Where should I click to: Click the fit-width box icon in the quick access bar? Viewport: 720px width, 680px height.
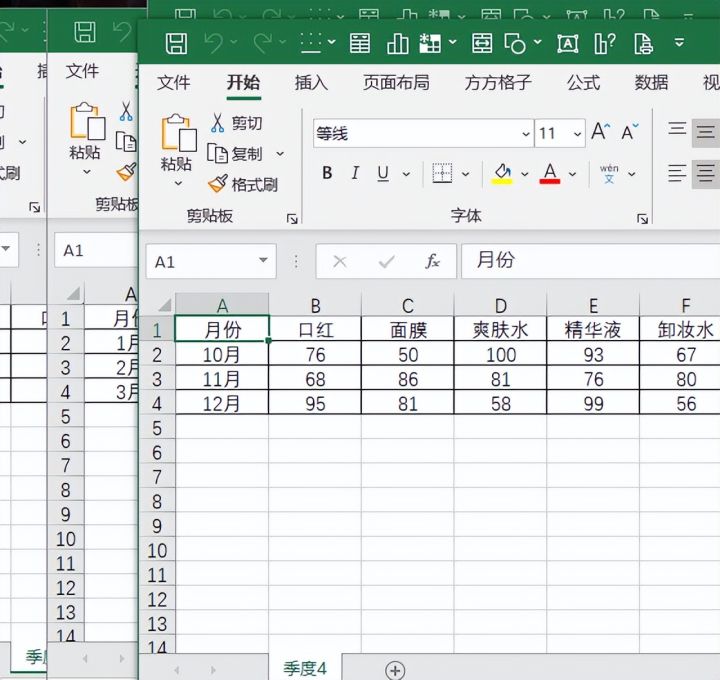point(482,44)
